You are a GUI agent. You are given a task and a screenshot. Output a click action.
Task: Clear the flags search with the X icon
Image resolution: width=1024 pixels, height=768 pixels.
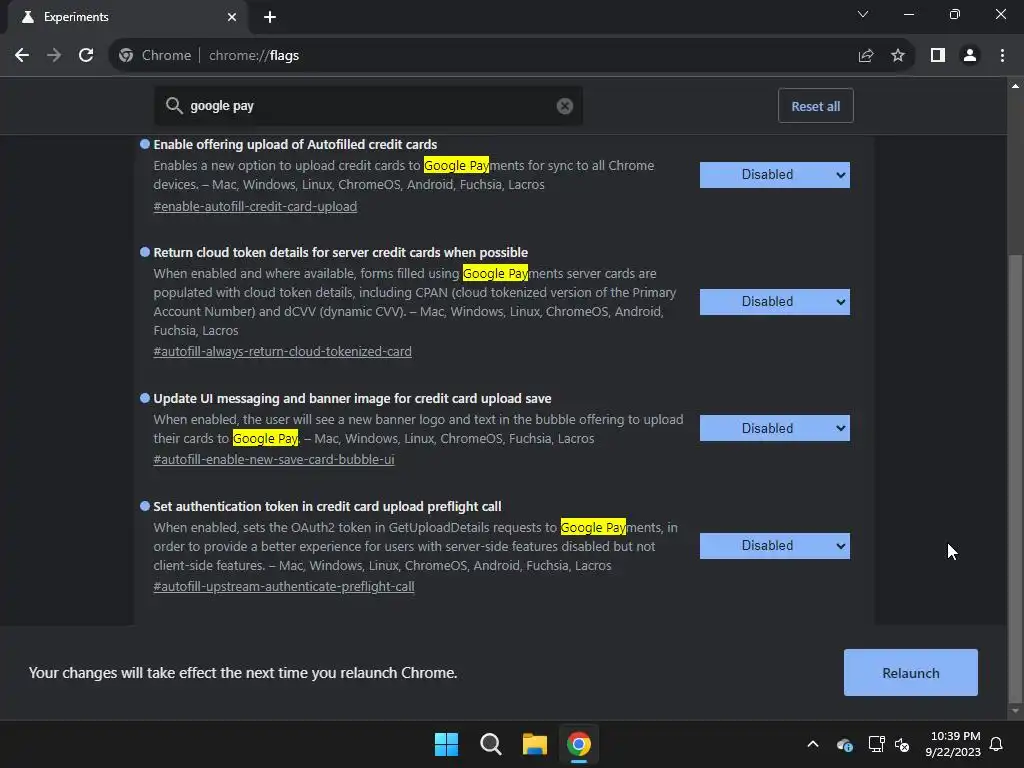pyautogui.click(x=565, y=106)
